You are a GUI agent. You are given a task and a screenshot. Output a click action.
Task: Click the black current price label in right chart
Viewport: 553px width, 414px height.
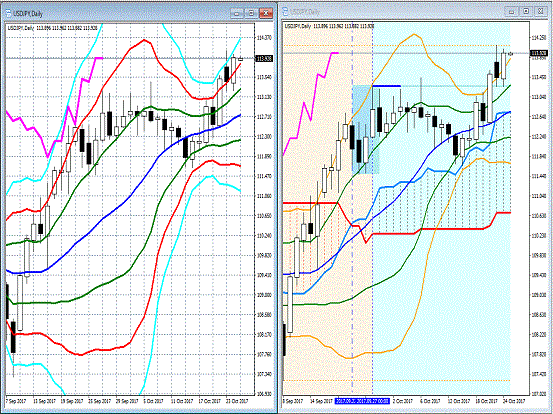pyautogui.click(x=539, y=53)
